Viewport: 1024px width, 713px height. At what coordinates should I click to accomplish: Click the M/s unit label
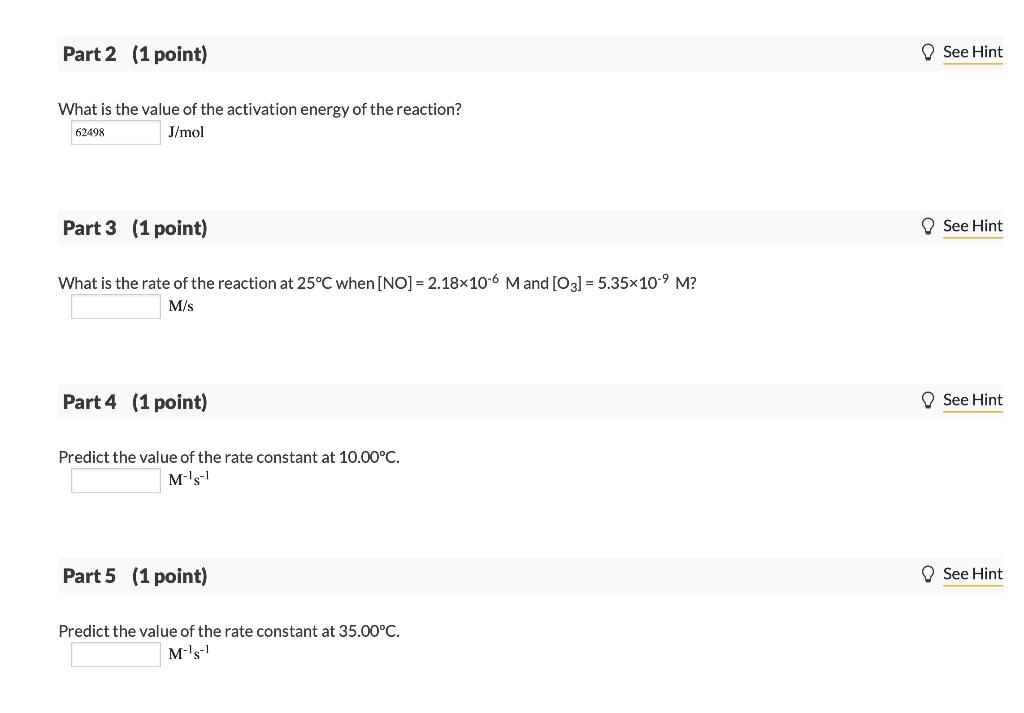[x=181, y=306]
